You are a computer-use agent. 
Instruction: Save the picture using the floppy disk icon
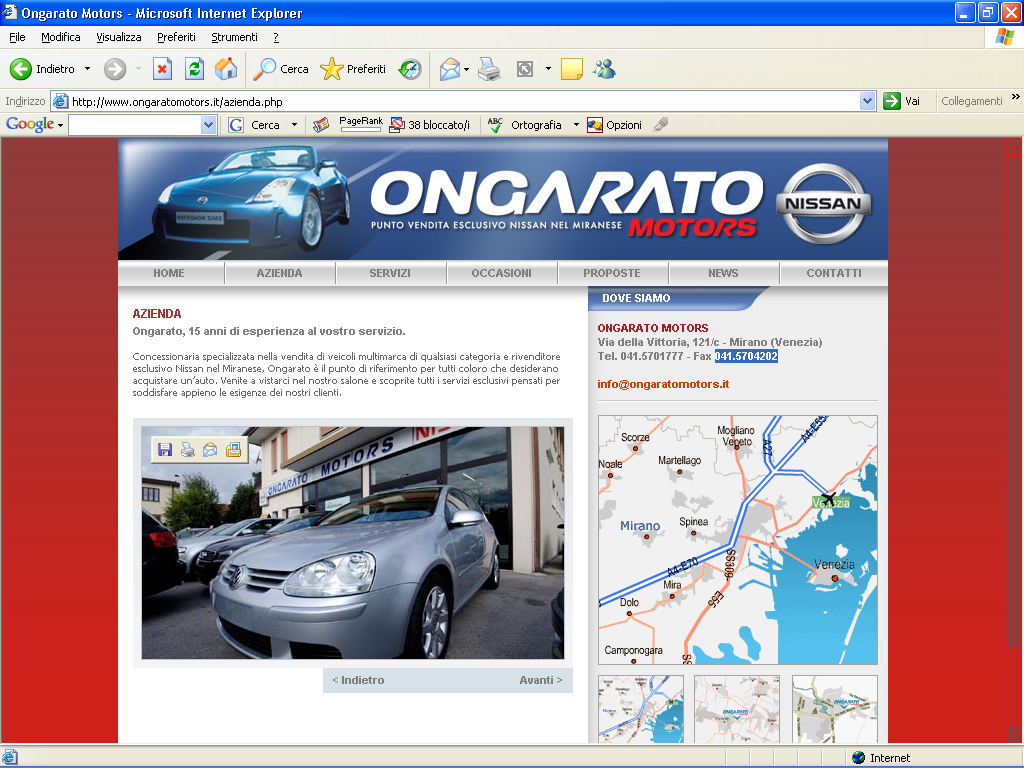tap(165, 449)
